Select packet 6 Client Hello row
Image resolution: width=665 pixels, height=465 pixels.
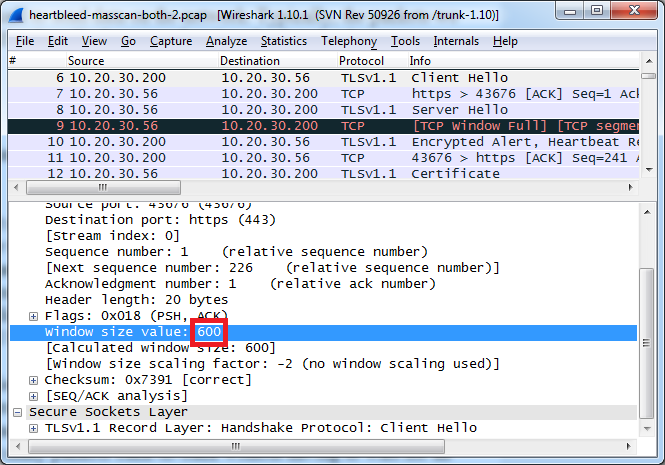(x=323, y=78)
